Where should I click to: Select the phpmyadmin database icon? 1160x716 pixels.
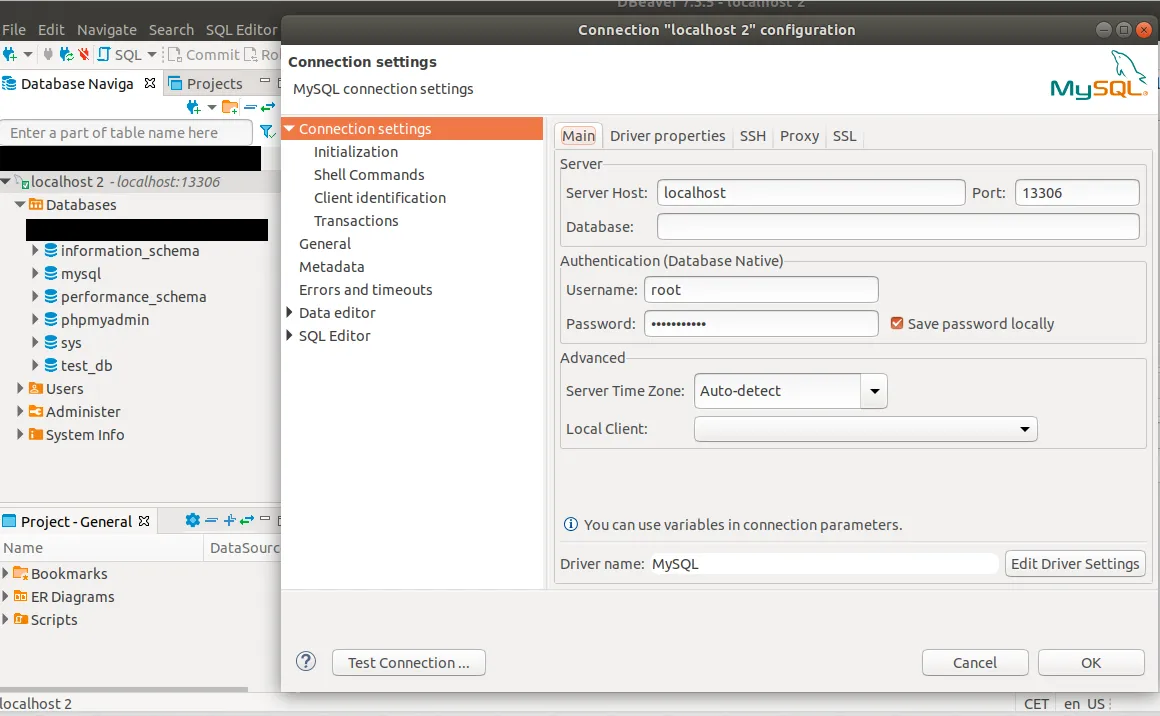pyautogui.click(x=51, y=320)
